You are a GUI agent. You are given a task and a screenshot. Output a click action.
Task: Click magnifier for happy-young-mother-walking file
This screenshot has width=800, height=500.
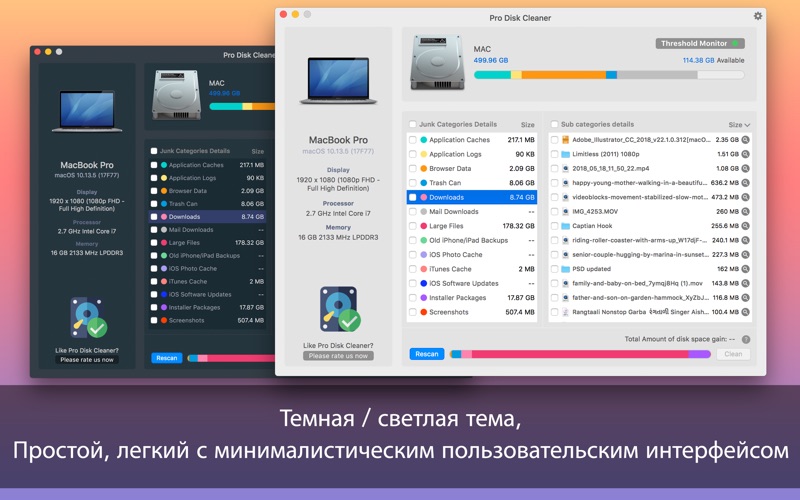point(745,183)
